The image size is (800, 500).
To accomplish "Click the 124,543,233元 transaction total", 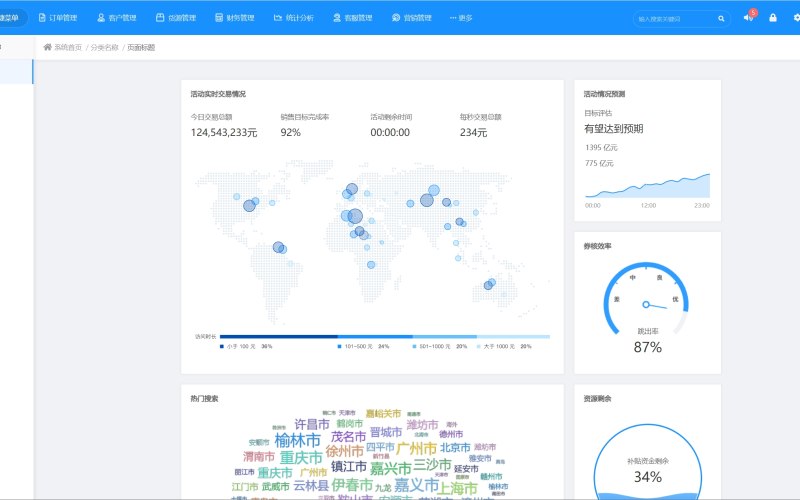I will pyautogui.click(x=224, y=133).
